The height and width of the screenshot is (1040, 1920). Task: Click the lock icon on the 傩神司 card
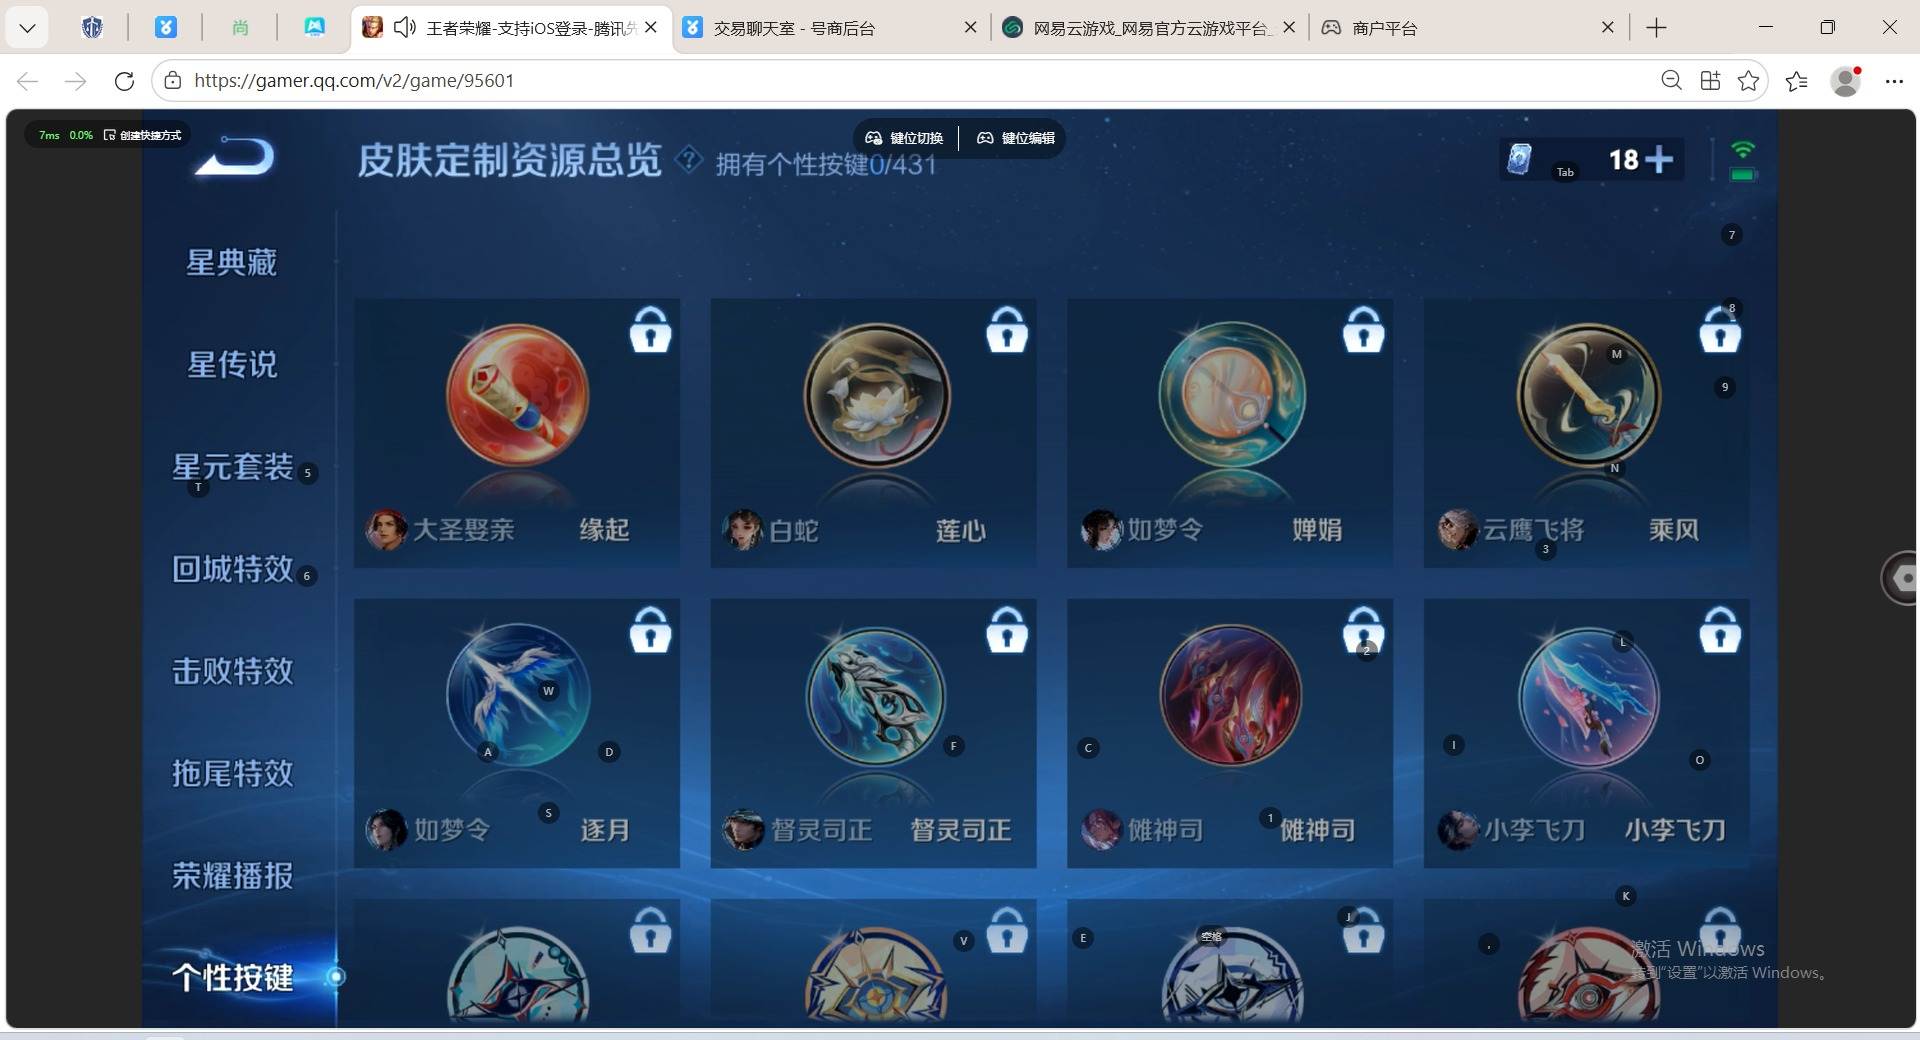point(1363,630)
